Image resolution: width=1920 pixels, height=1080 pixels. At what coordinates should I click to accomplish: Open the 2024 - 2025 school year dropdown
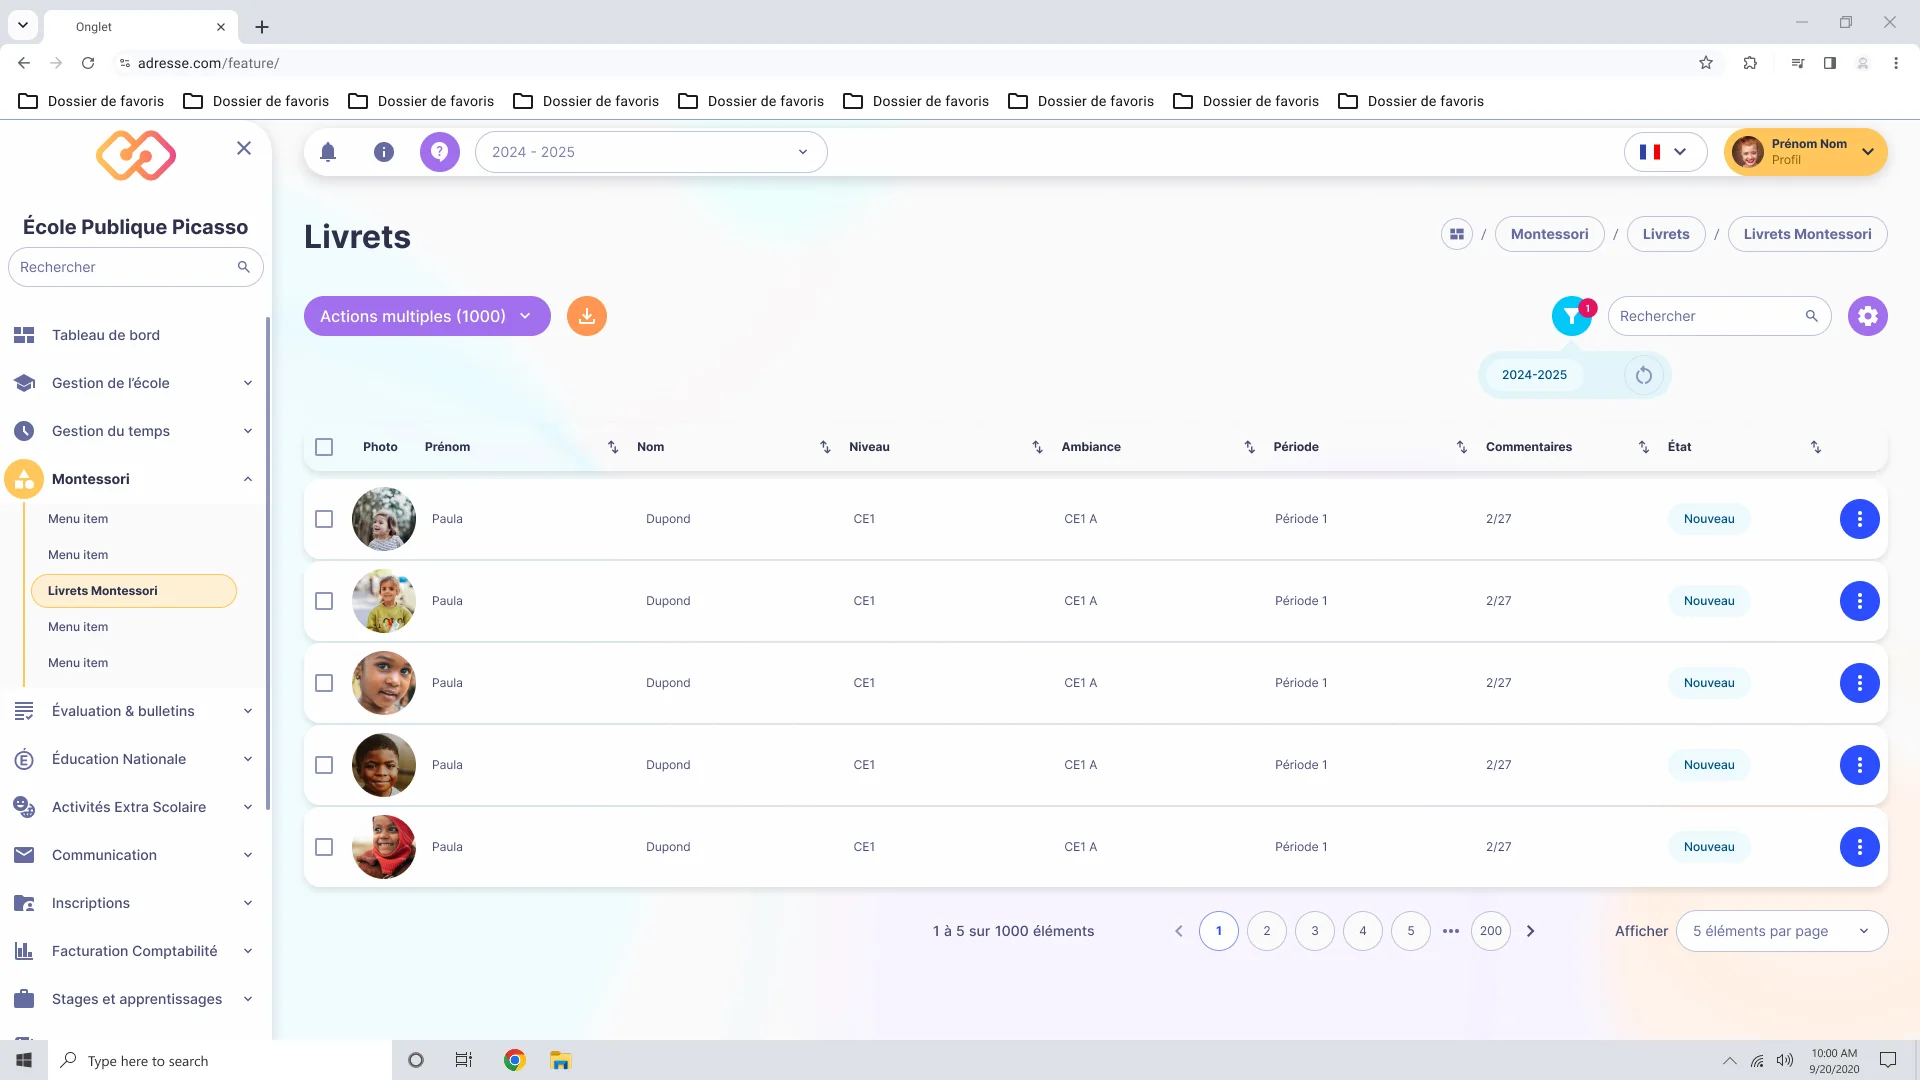tap(651, 152)
